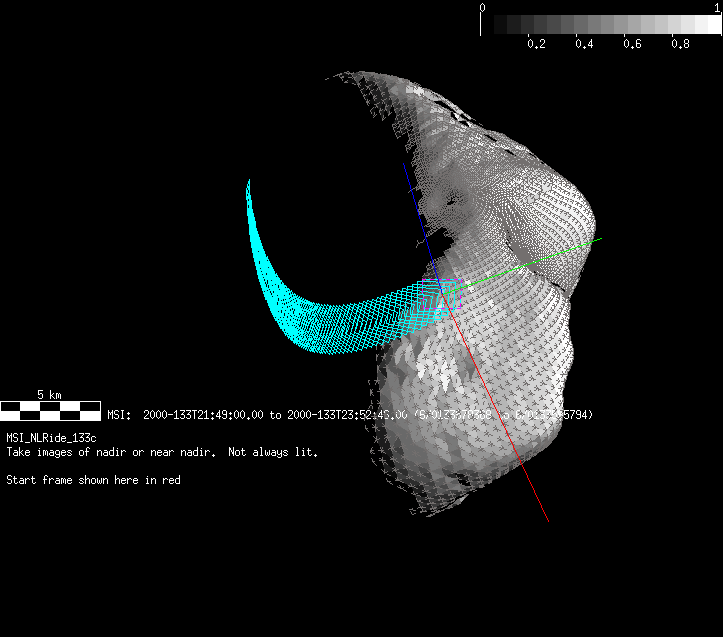Click the lower end of red axis line
This screenshot has width=723, height=637.
[x=548, y=520]
